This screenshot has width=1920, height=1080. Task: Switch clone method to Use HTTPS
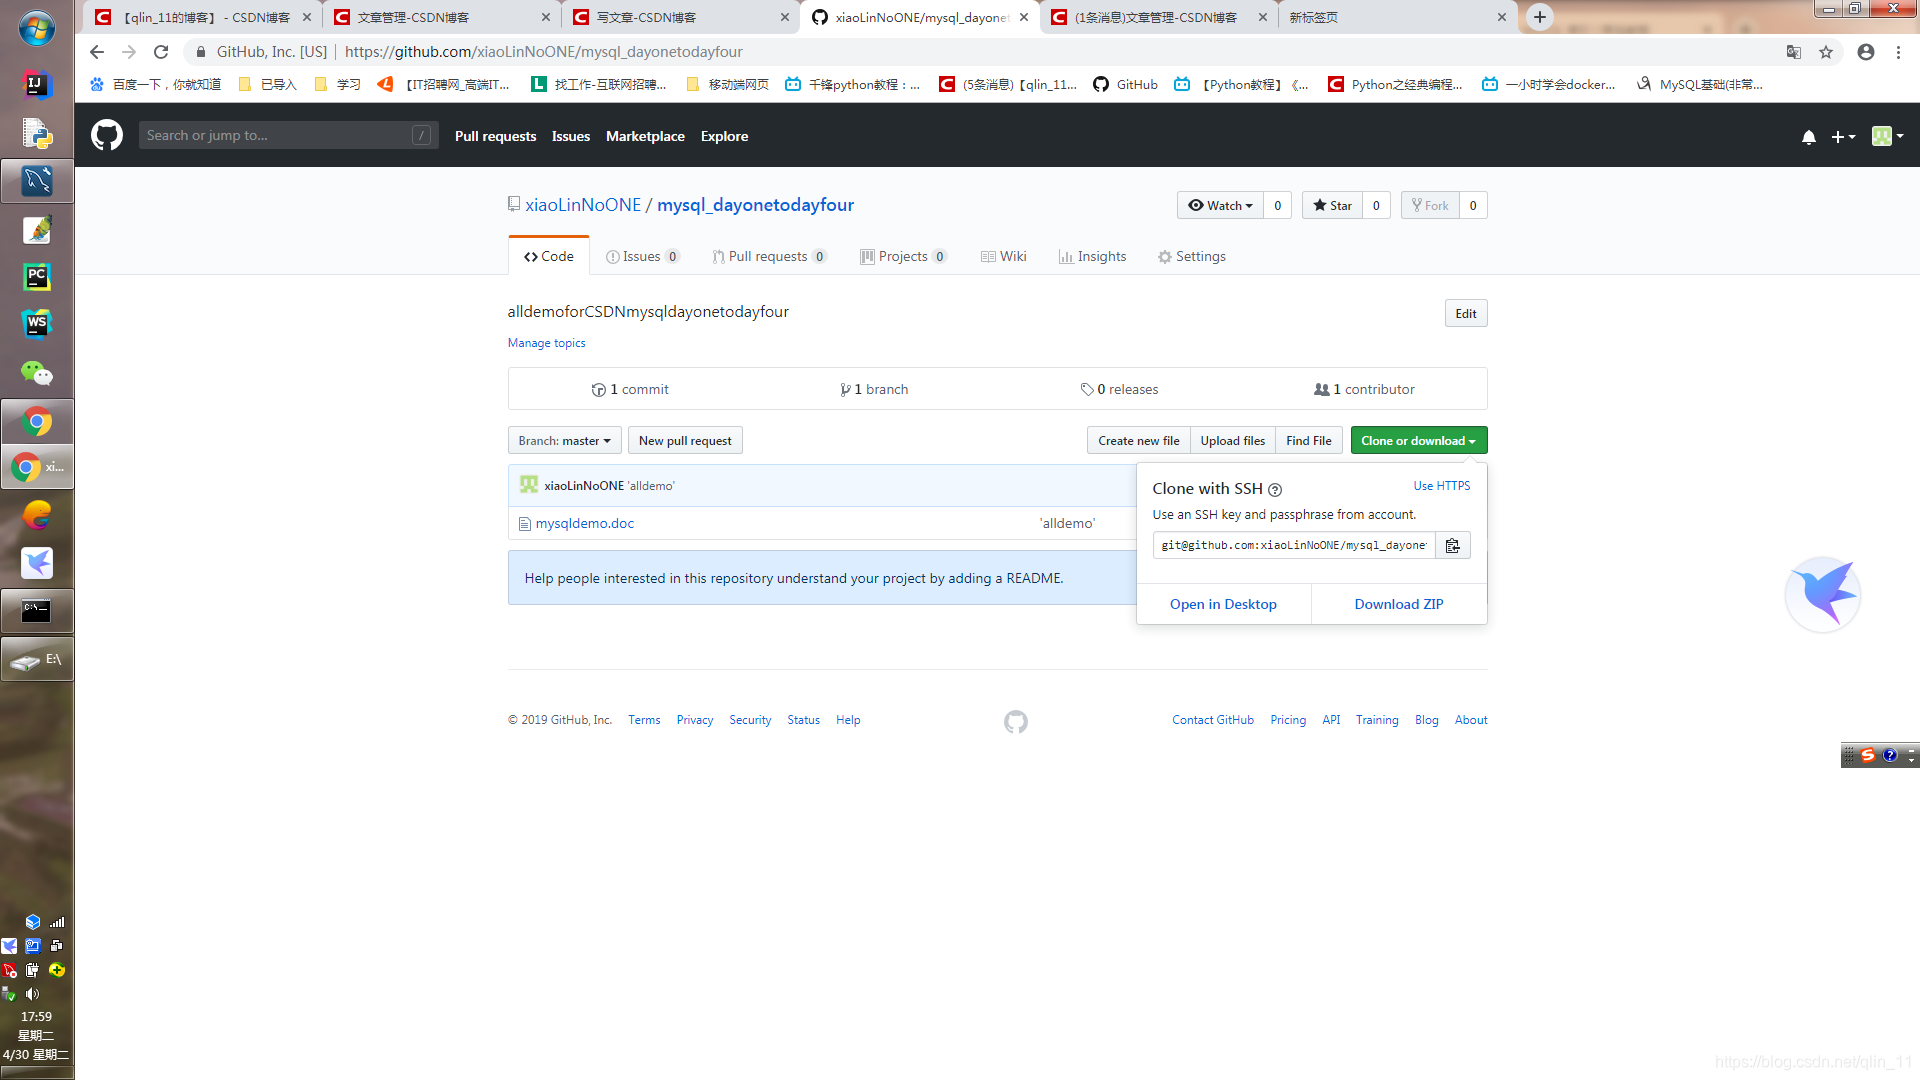point(1441,486)
